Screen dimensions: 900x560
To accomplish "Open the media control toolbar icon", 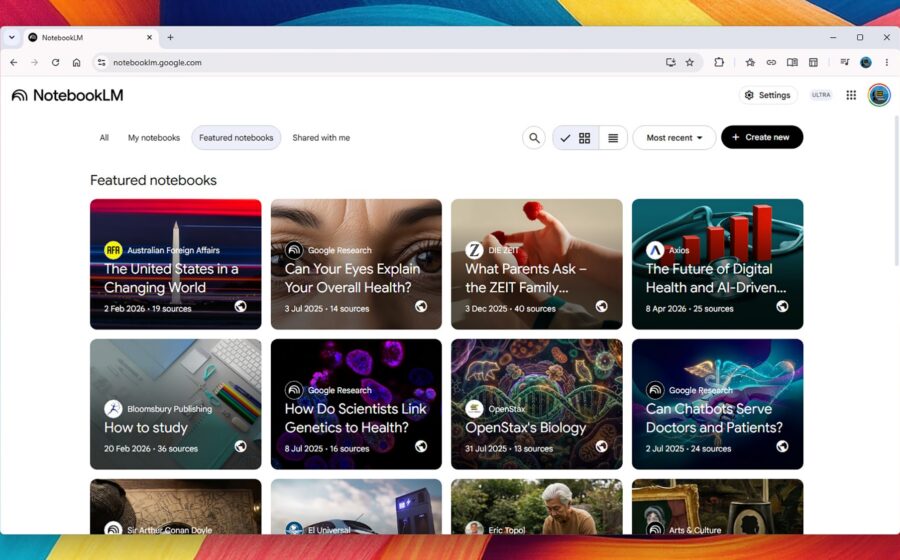I will pos(844,63).
